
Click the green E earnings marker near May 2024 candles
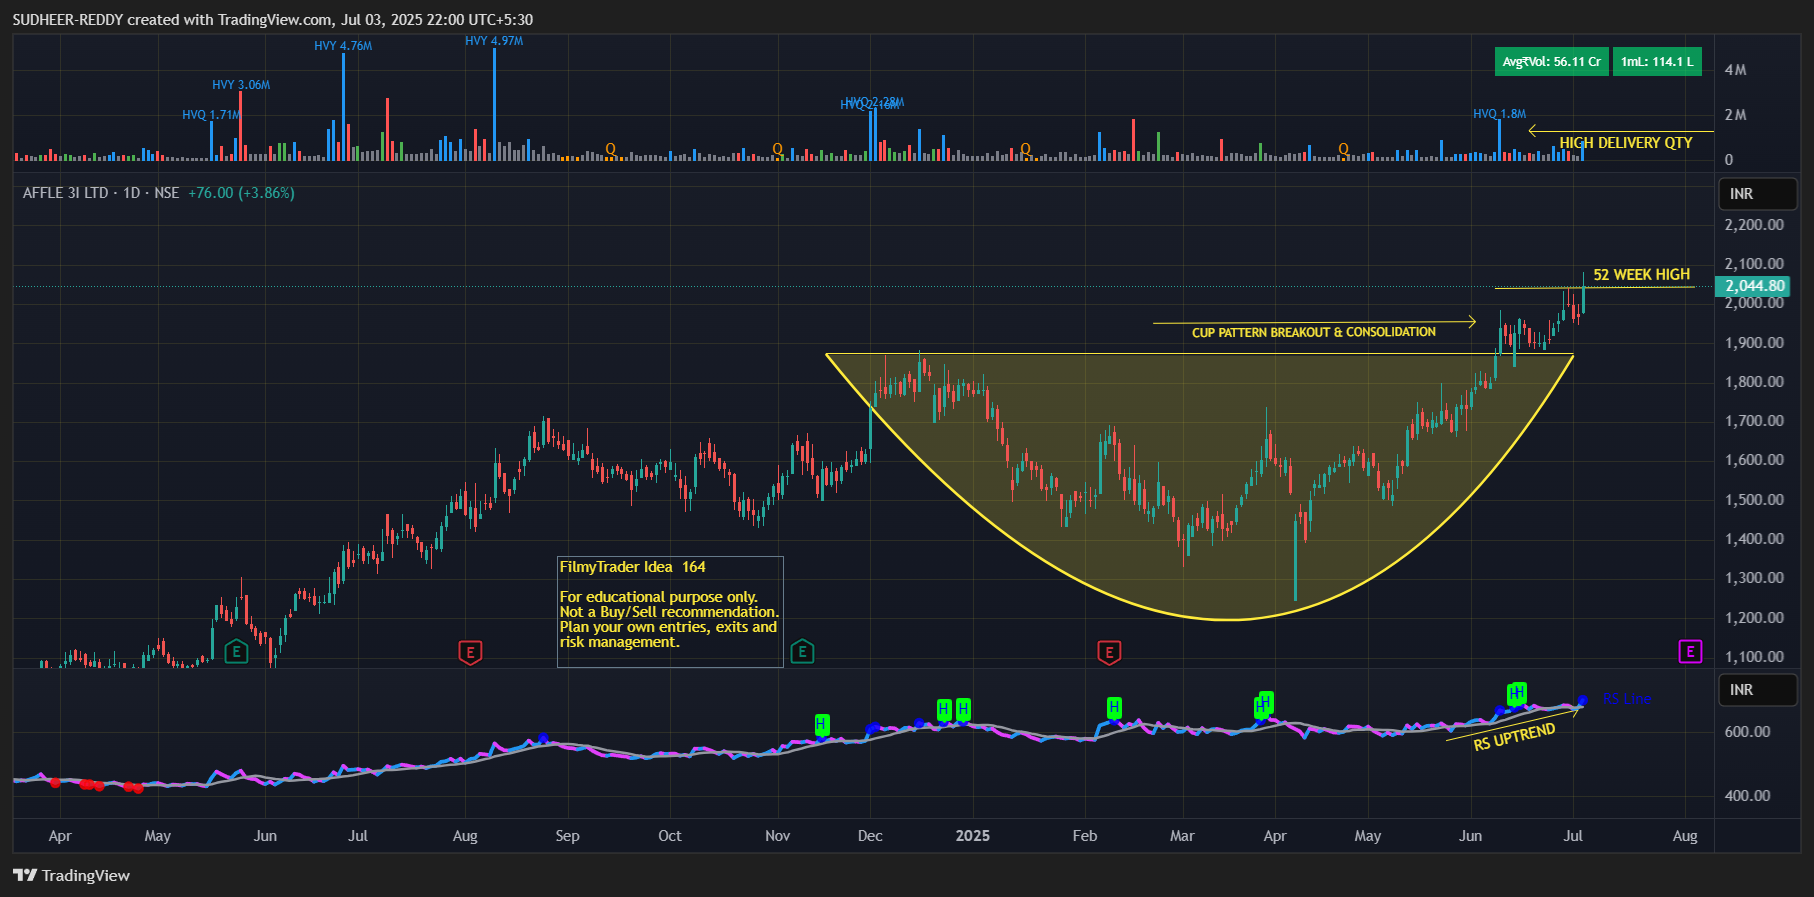236,653
